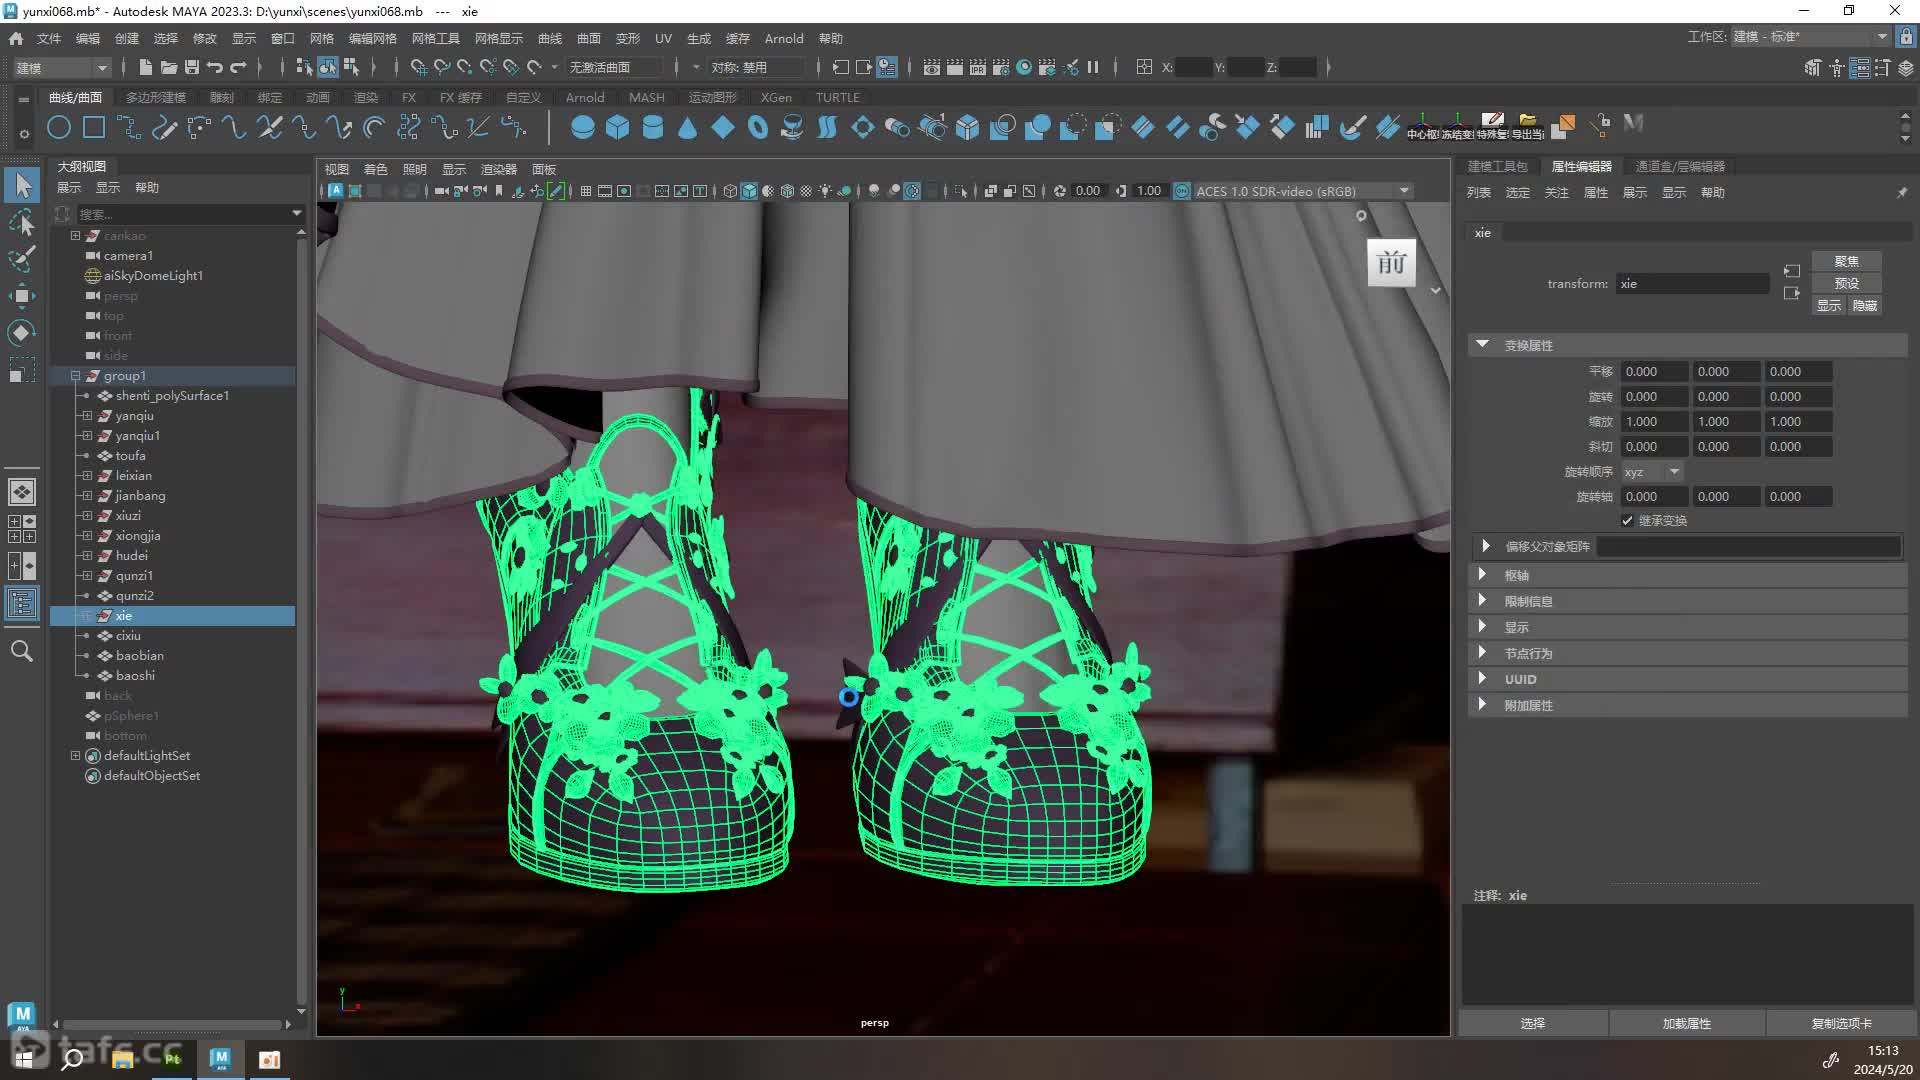1920x1080 pixels.
Task: Click the single-pane layout icon
Action: [x=22, y=492]
